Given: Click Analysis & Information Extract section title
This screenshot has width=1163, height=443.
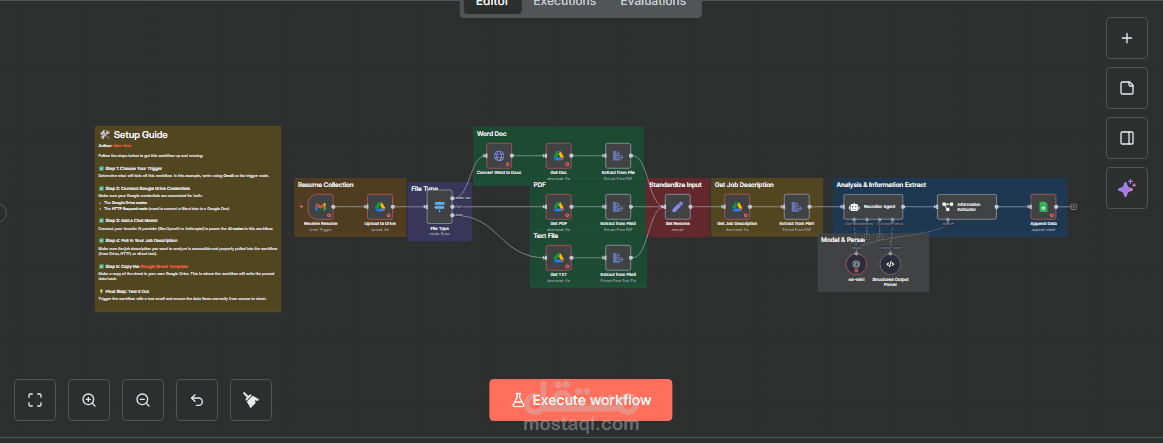Looking at the screenshot, I should pos(880,184).
